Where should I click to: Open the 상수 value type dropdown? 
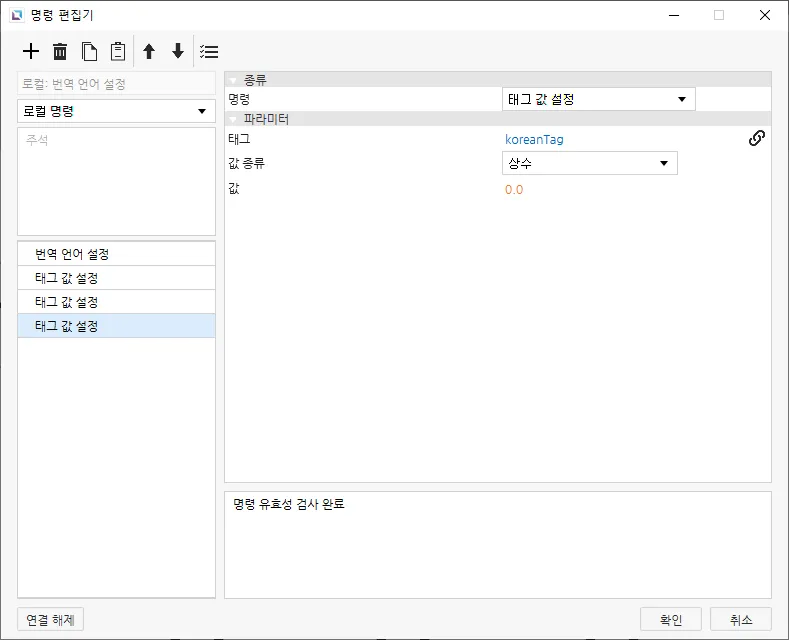coord(589,163)
